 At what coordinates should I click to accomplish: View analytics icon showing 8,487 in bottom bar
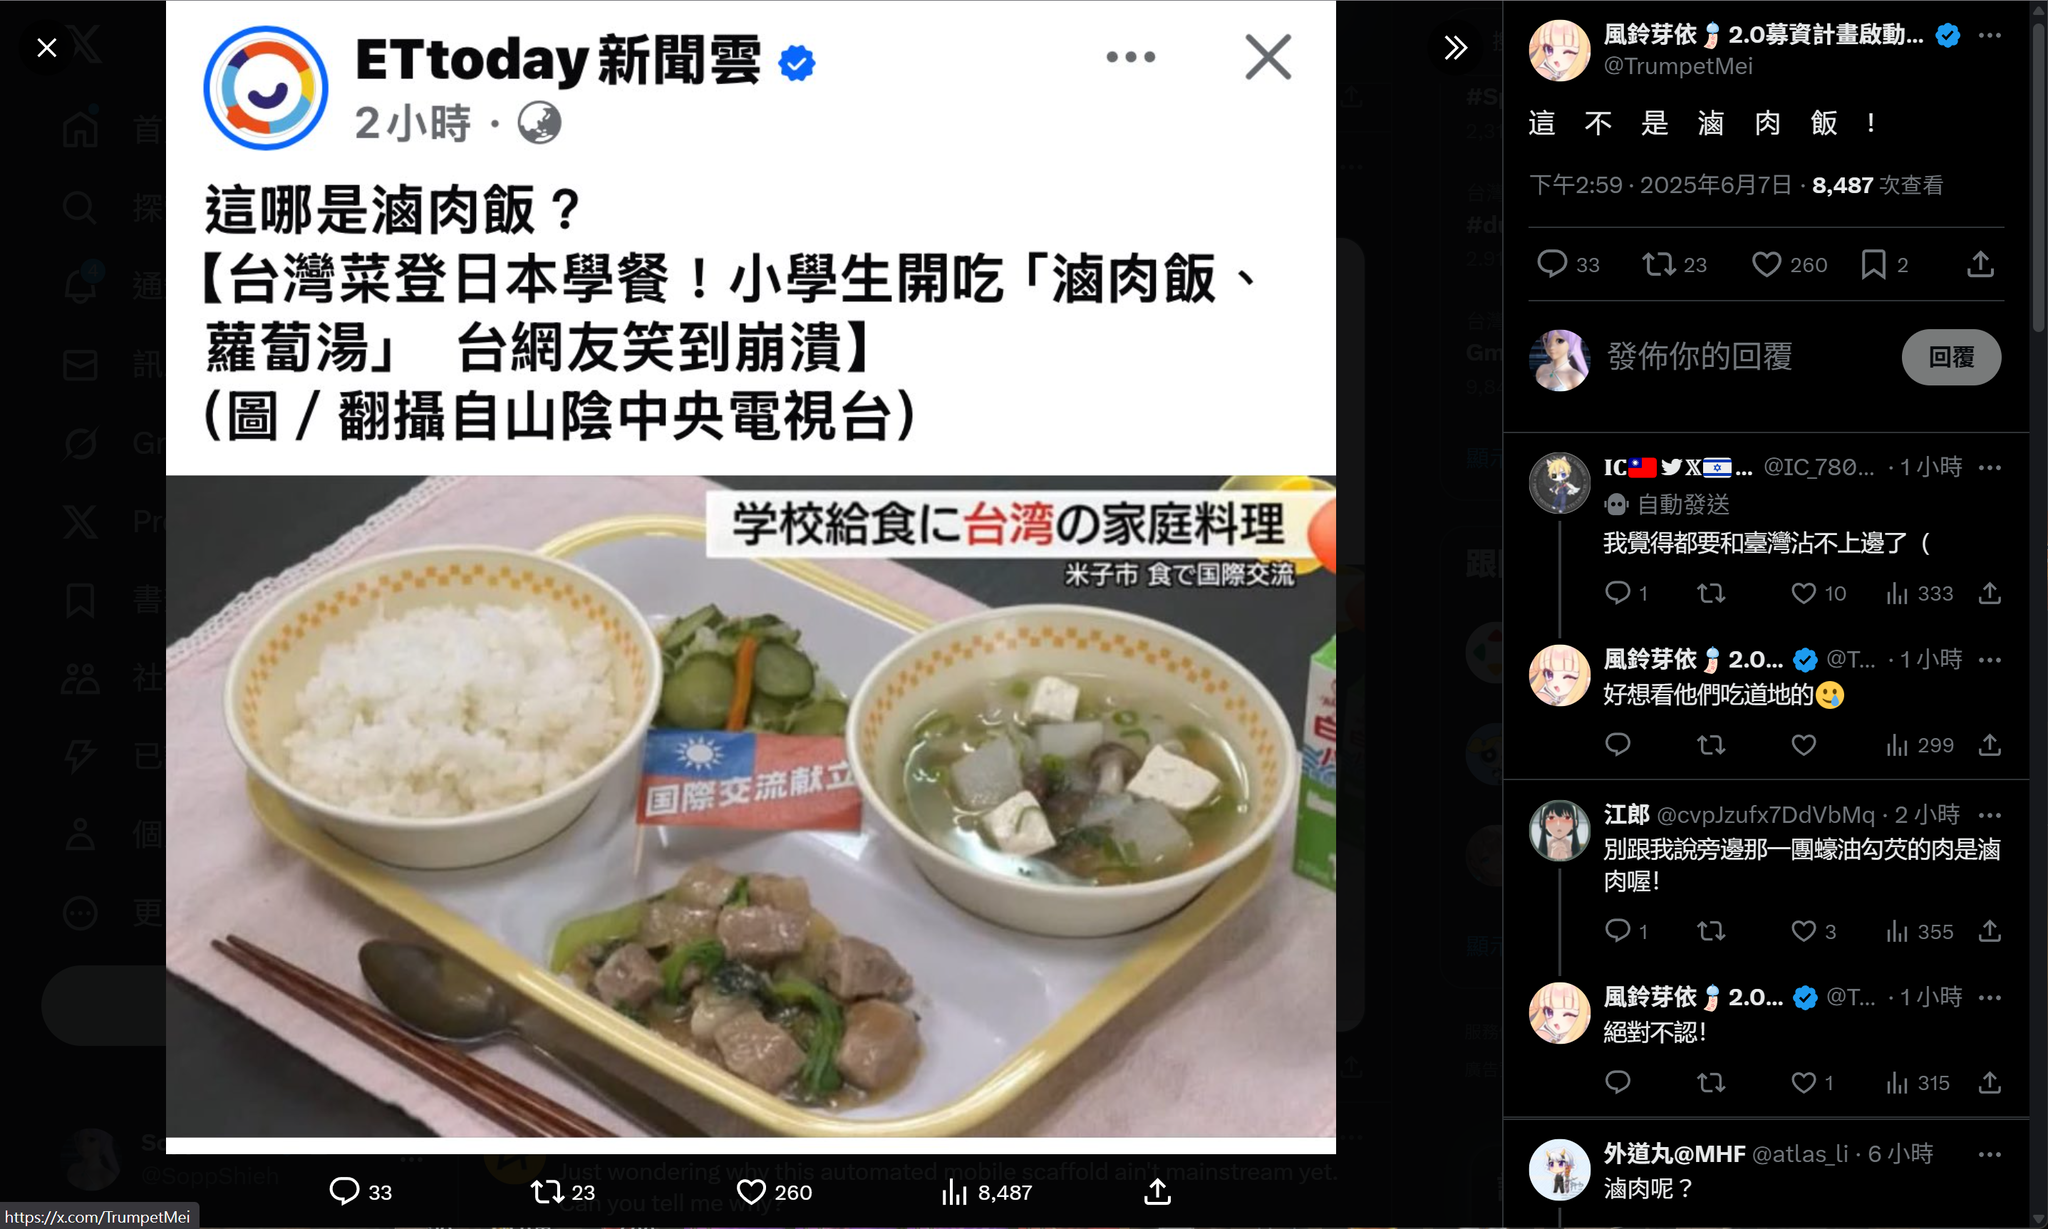pyautogui.click(x=955, y=1192)
